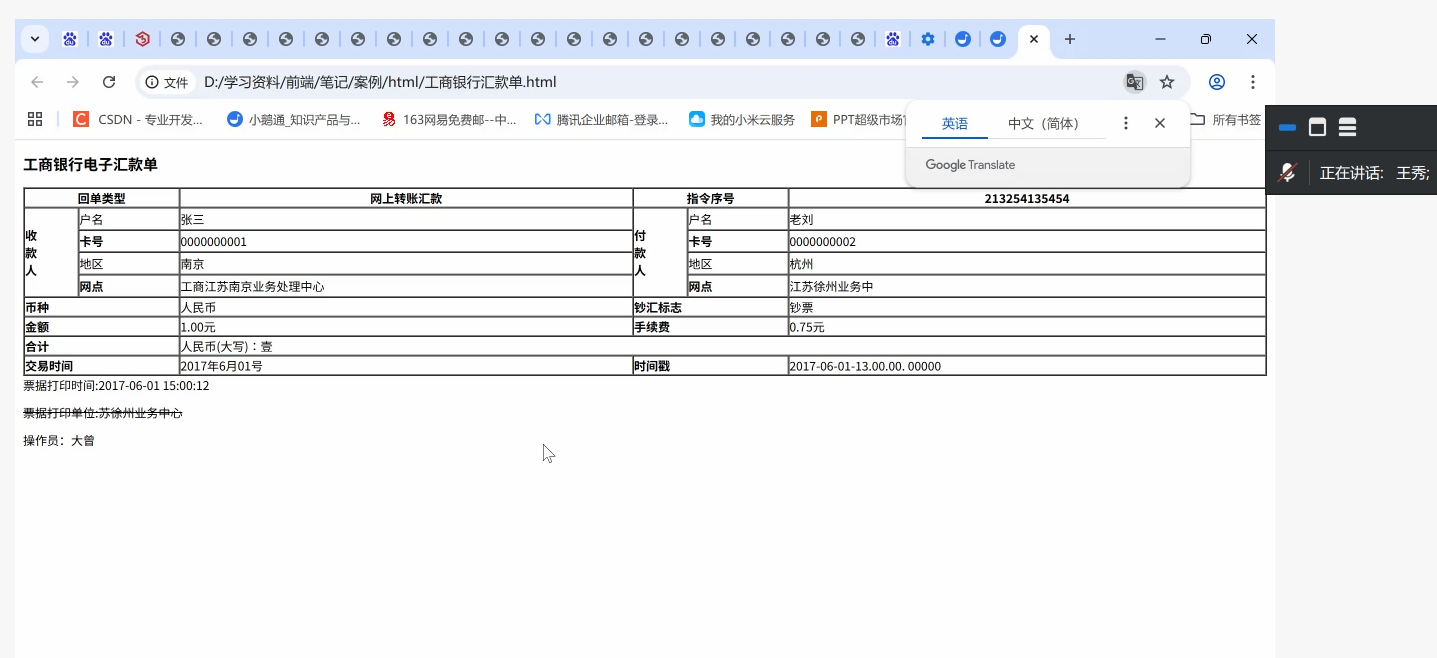
Task: Close the Google Translate popup
Action: (1160, 123)
